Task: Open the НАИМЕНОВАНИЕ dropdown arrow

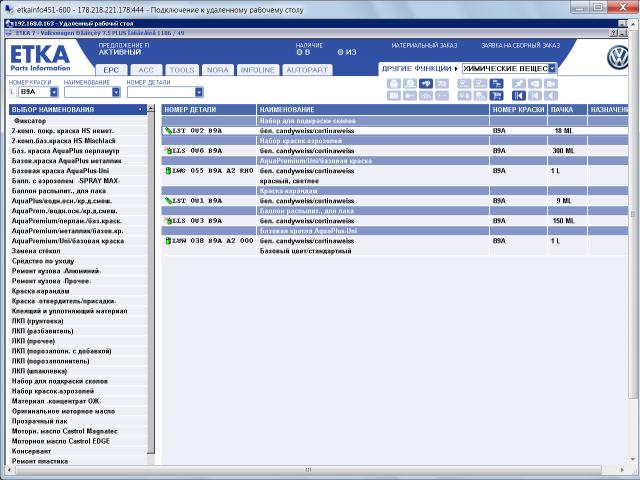Action: pyautogui.click(x=116, y=92)
